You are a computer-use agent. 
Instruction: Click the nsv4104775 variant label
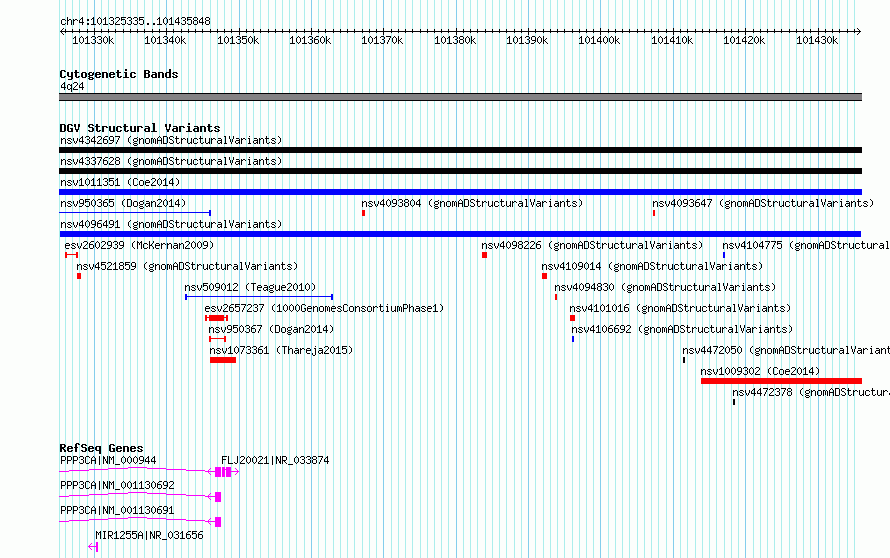806,245
